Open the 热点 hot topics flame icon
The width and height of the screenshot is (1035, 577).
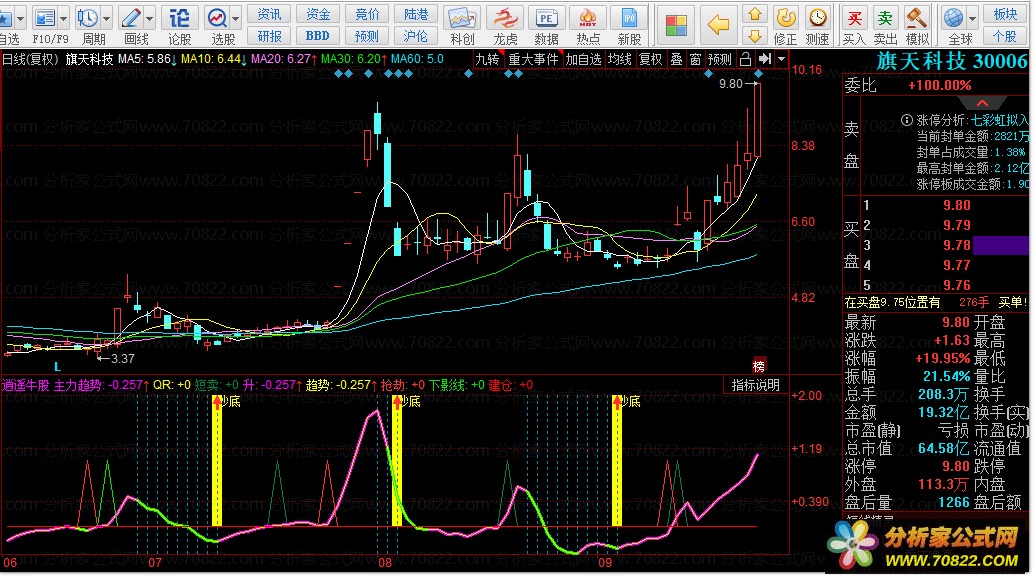(587, 18)
